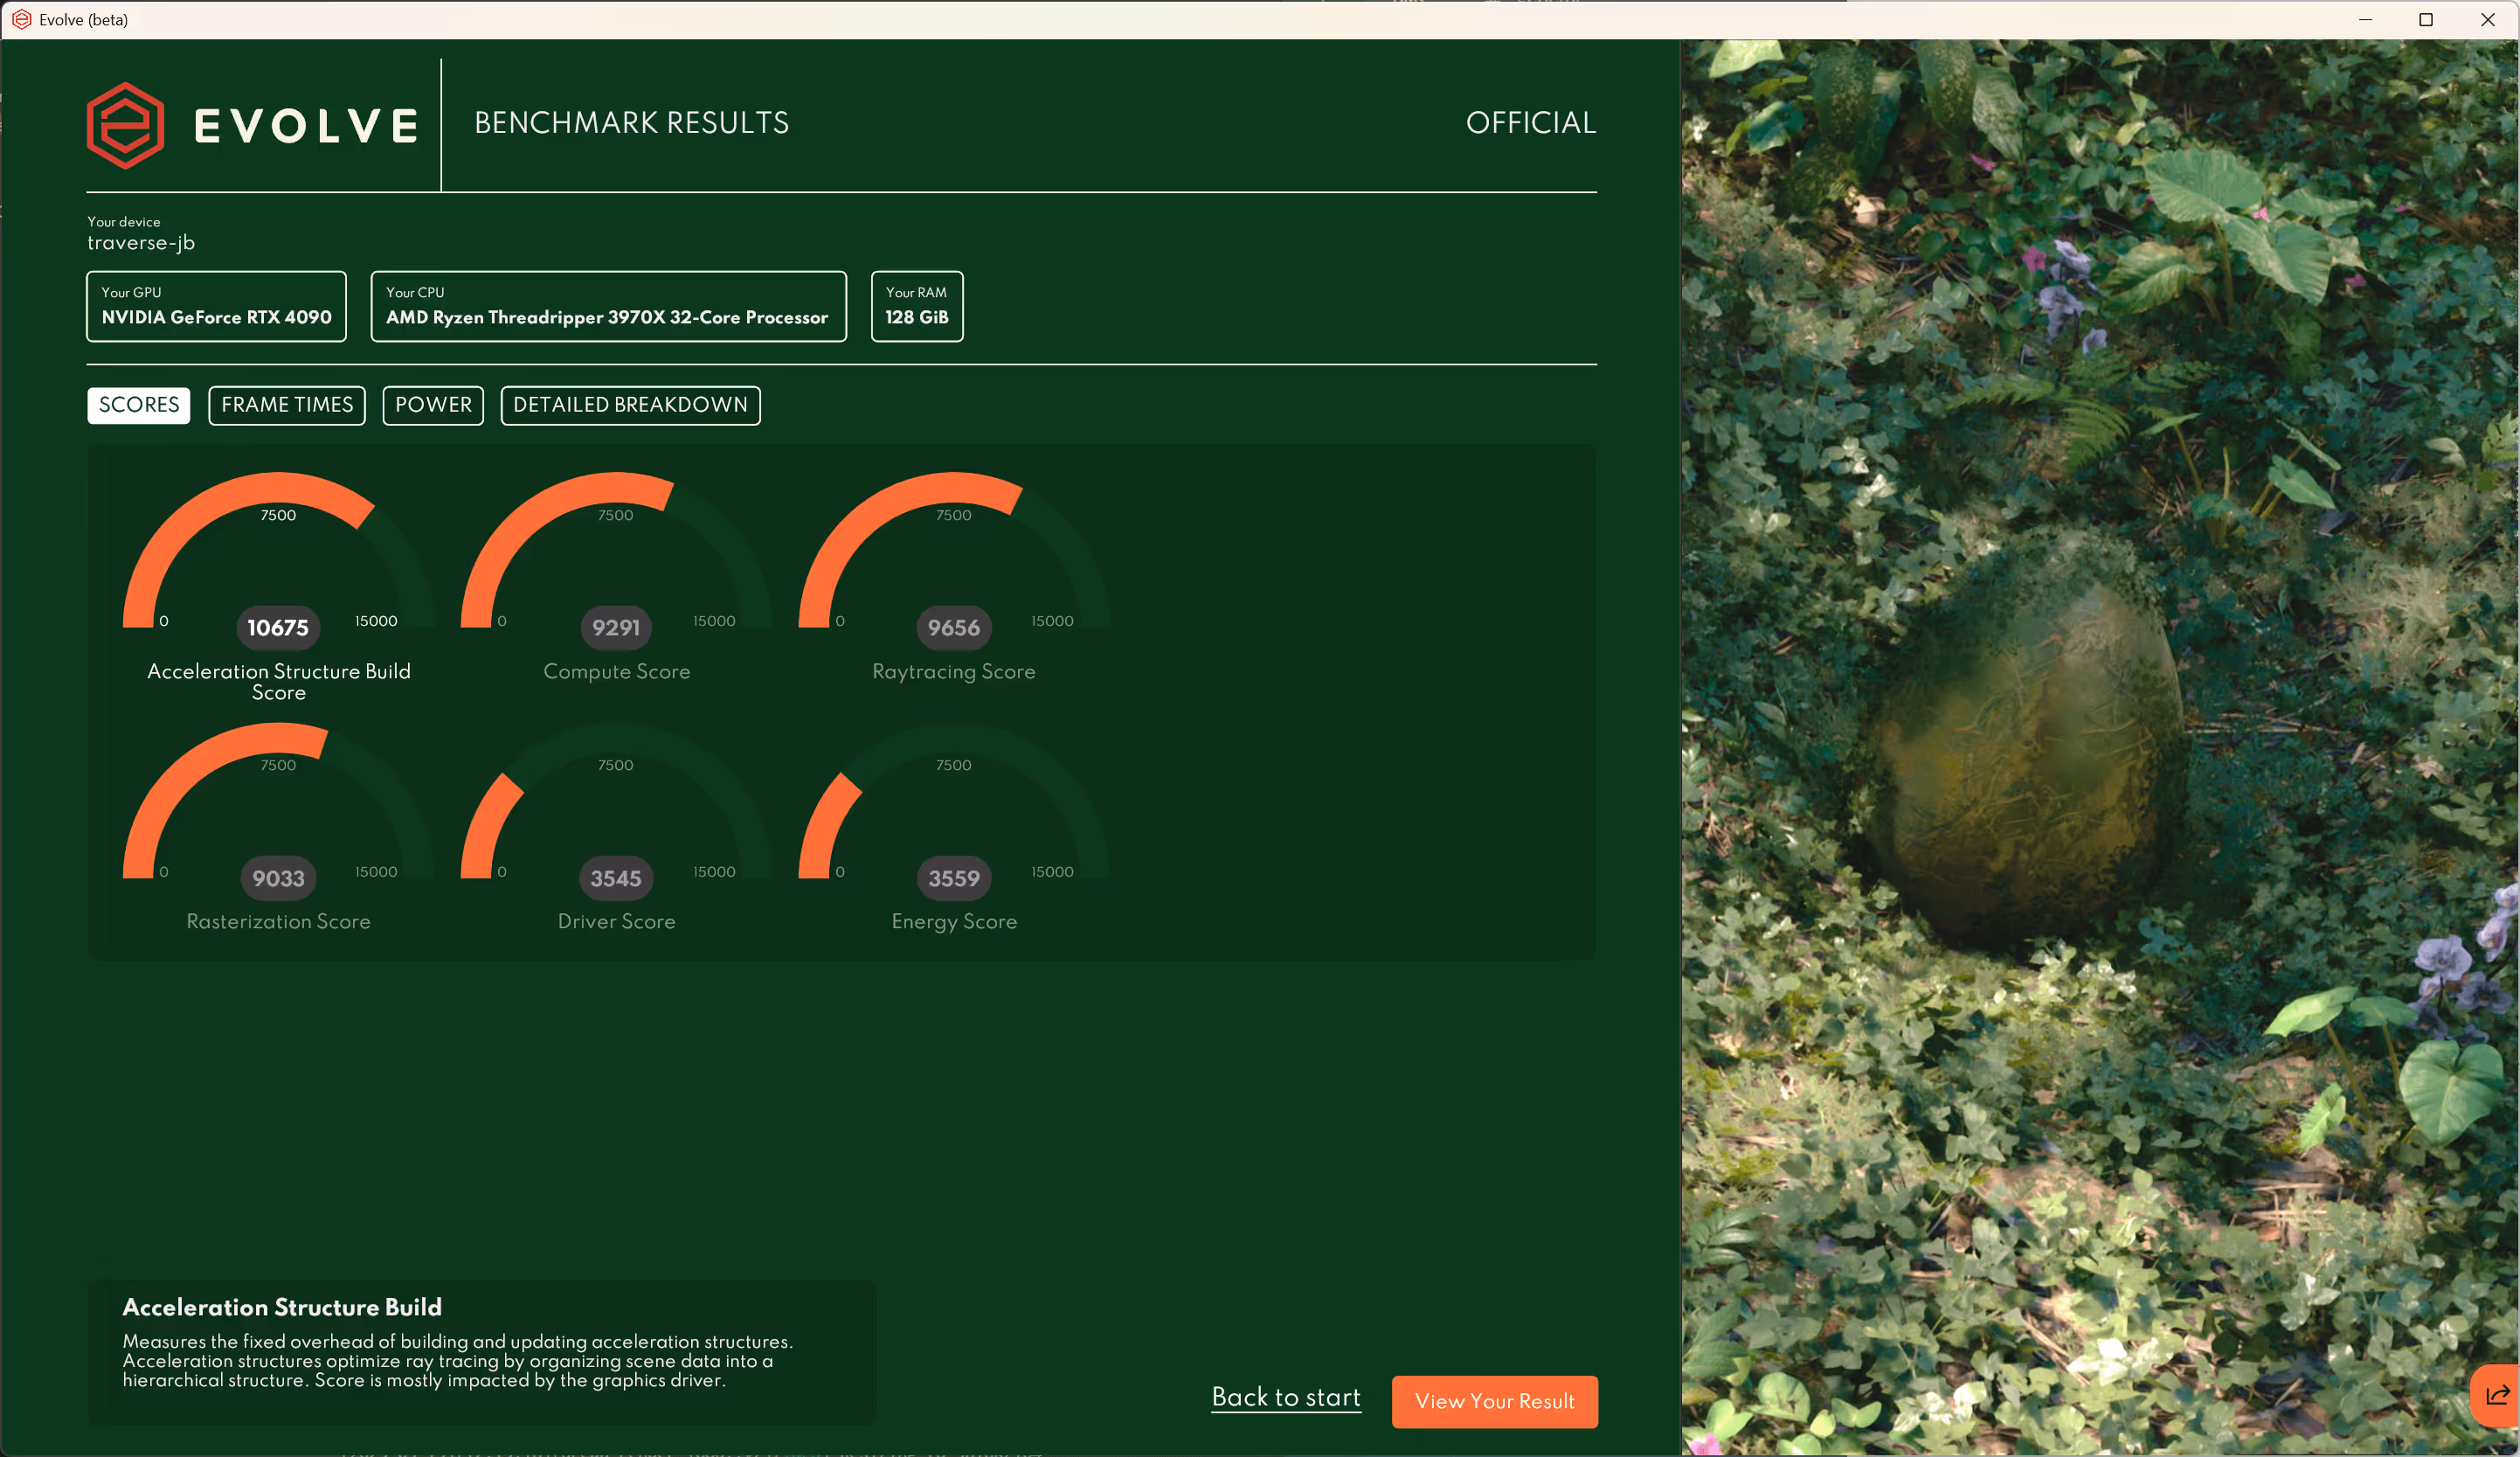Click the device name traverse-jb
The height and width of the screenshot is (1457, 2520).
click(141, 243)
